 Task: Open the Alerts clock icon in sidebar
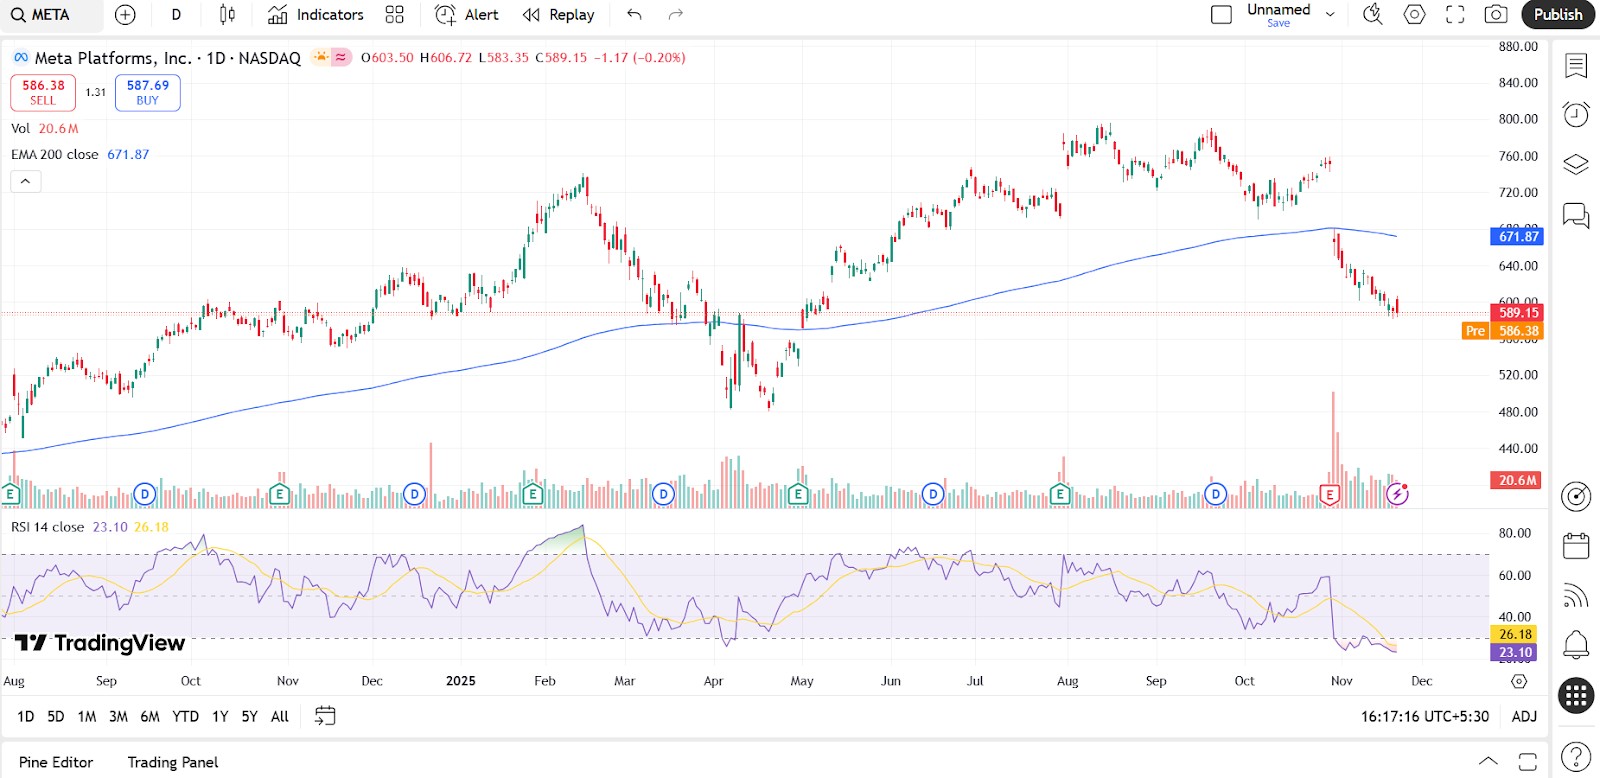point(1576,115)
